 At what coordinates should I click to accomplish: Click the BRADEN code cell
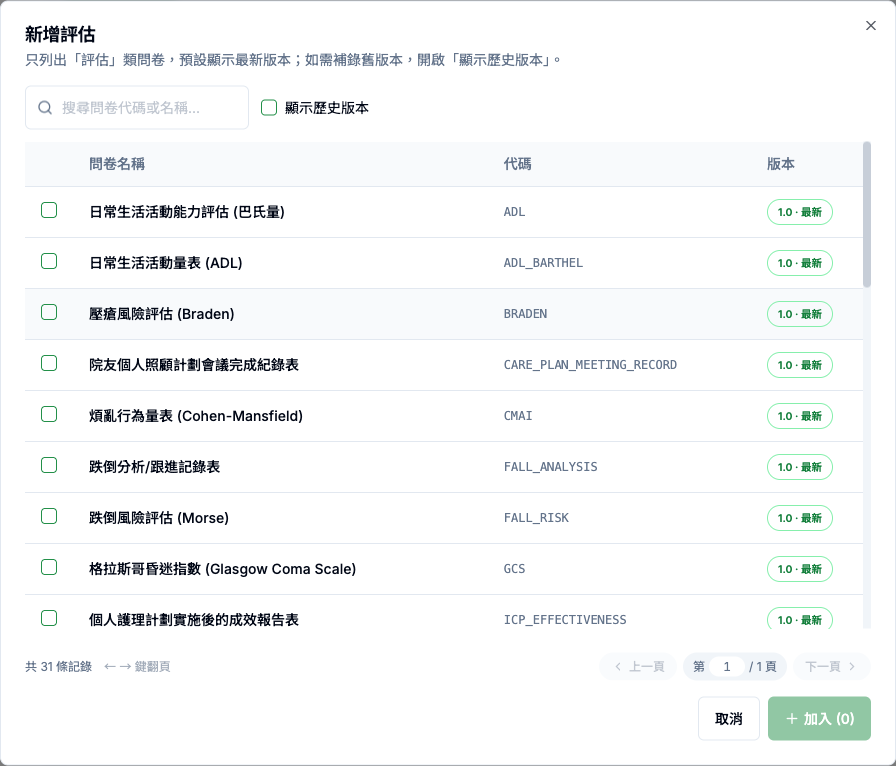[525, 314]
